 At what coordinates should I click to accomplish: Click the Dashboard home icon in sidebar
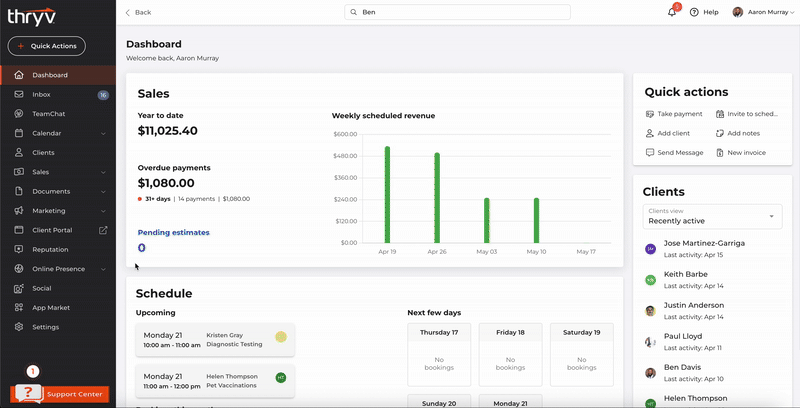click(19, 75)
